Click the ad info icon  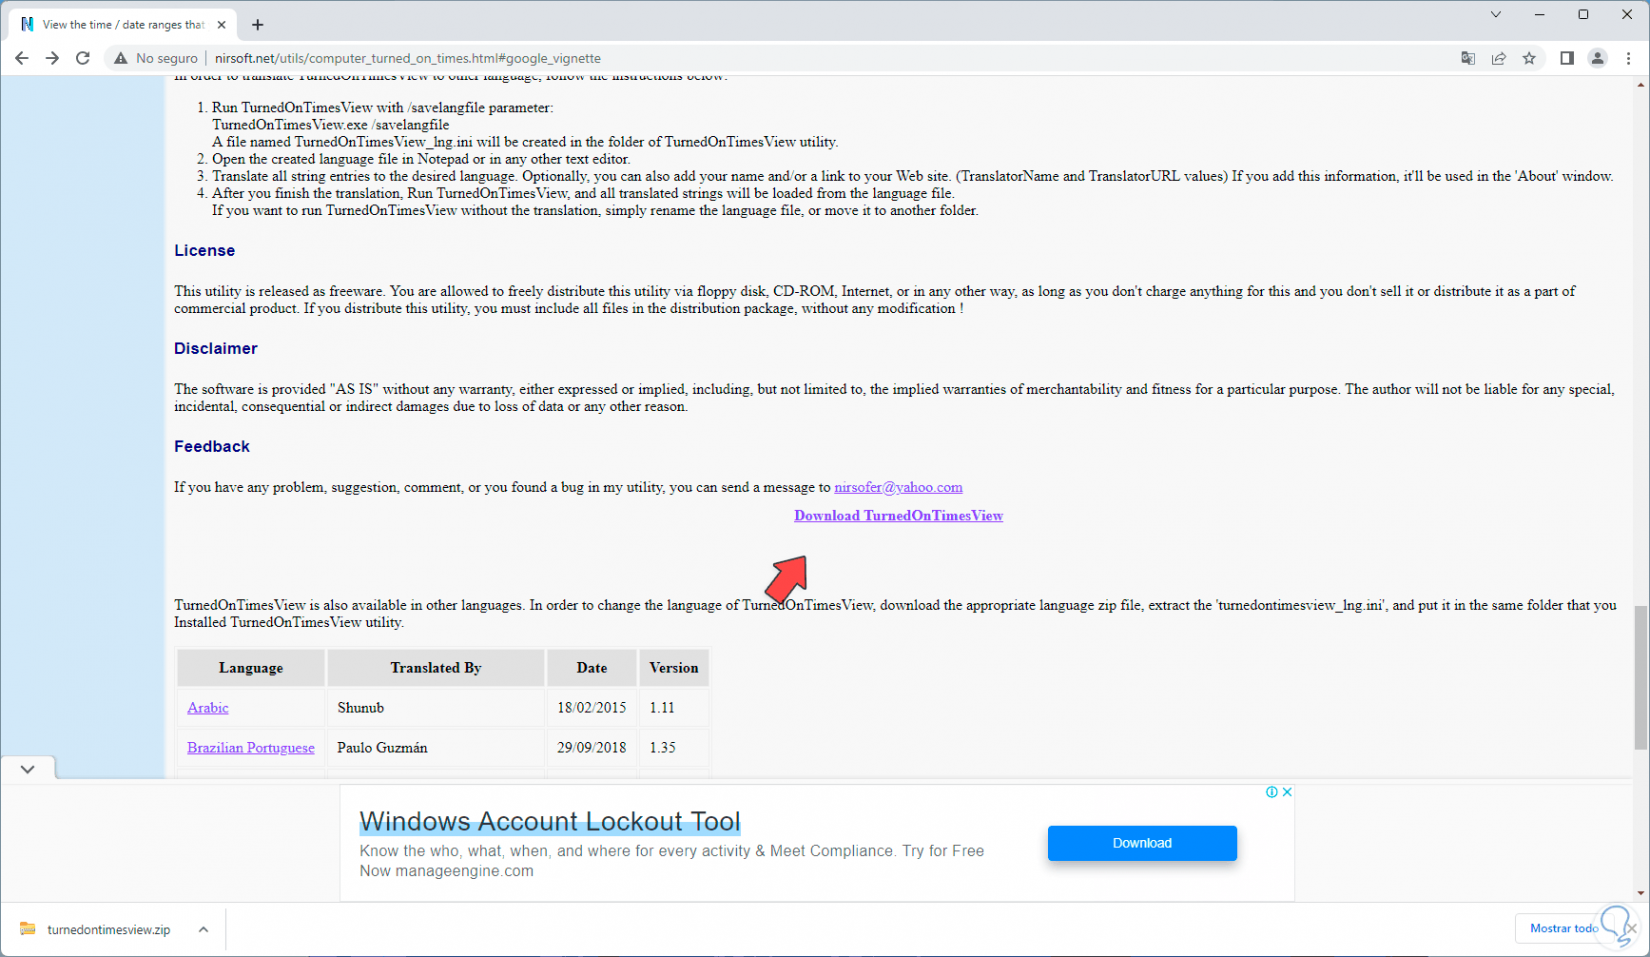(x=1271, y=792)
